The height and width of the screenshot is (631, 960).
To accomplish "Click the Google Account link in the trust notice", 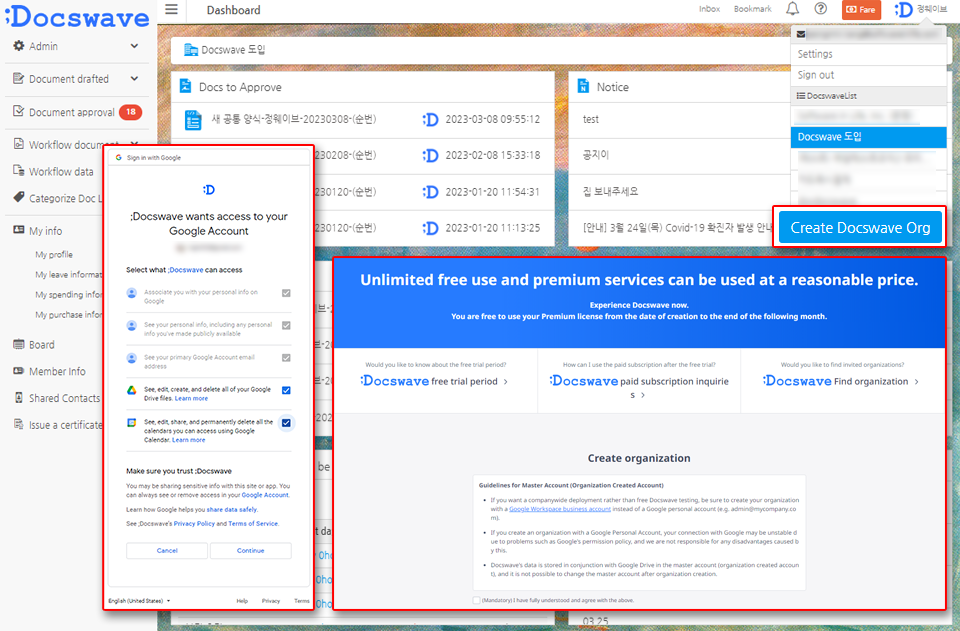I will pos(264,495).
